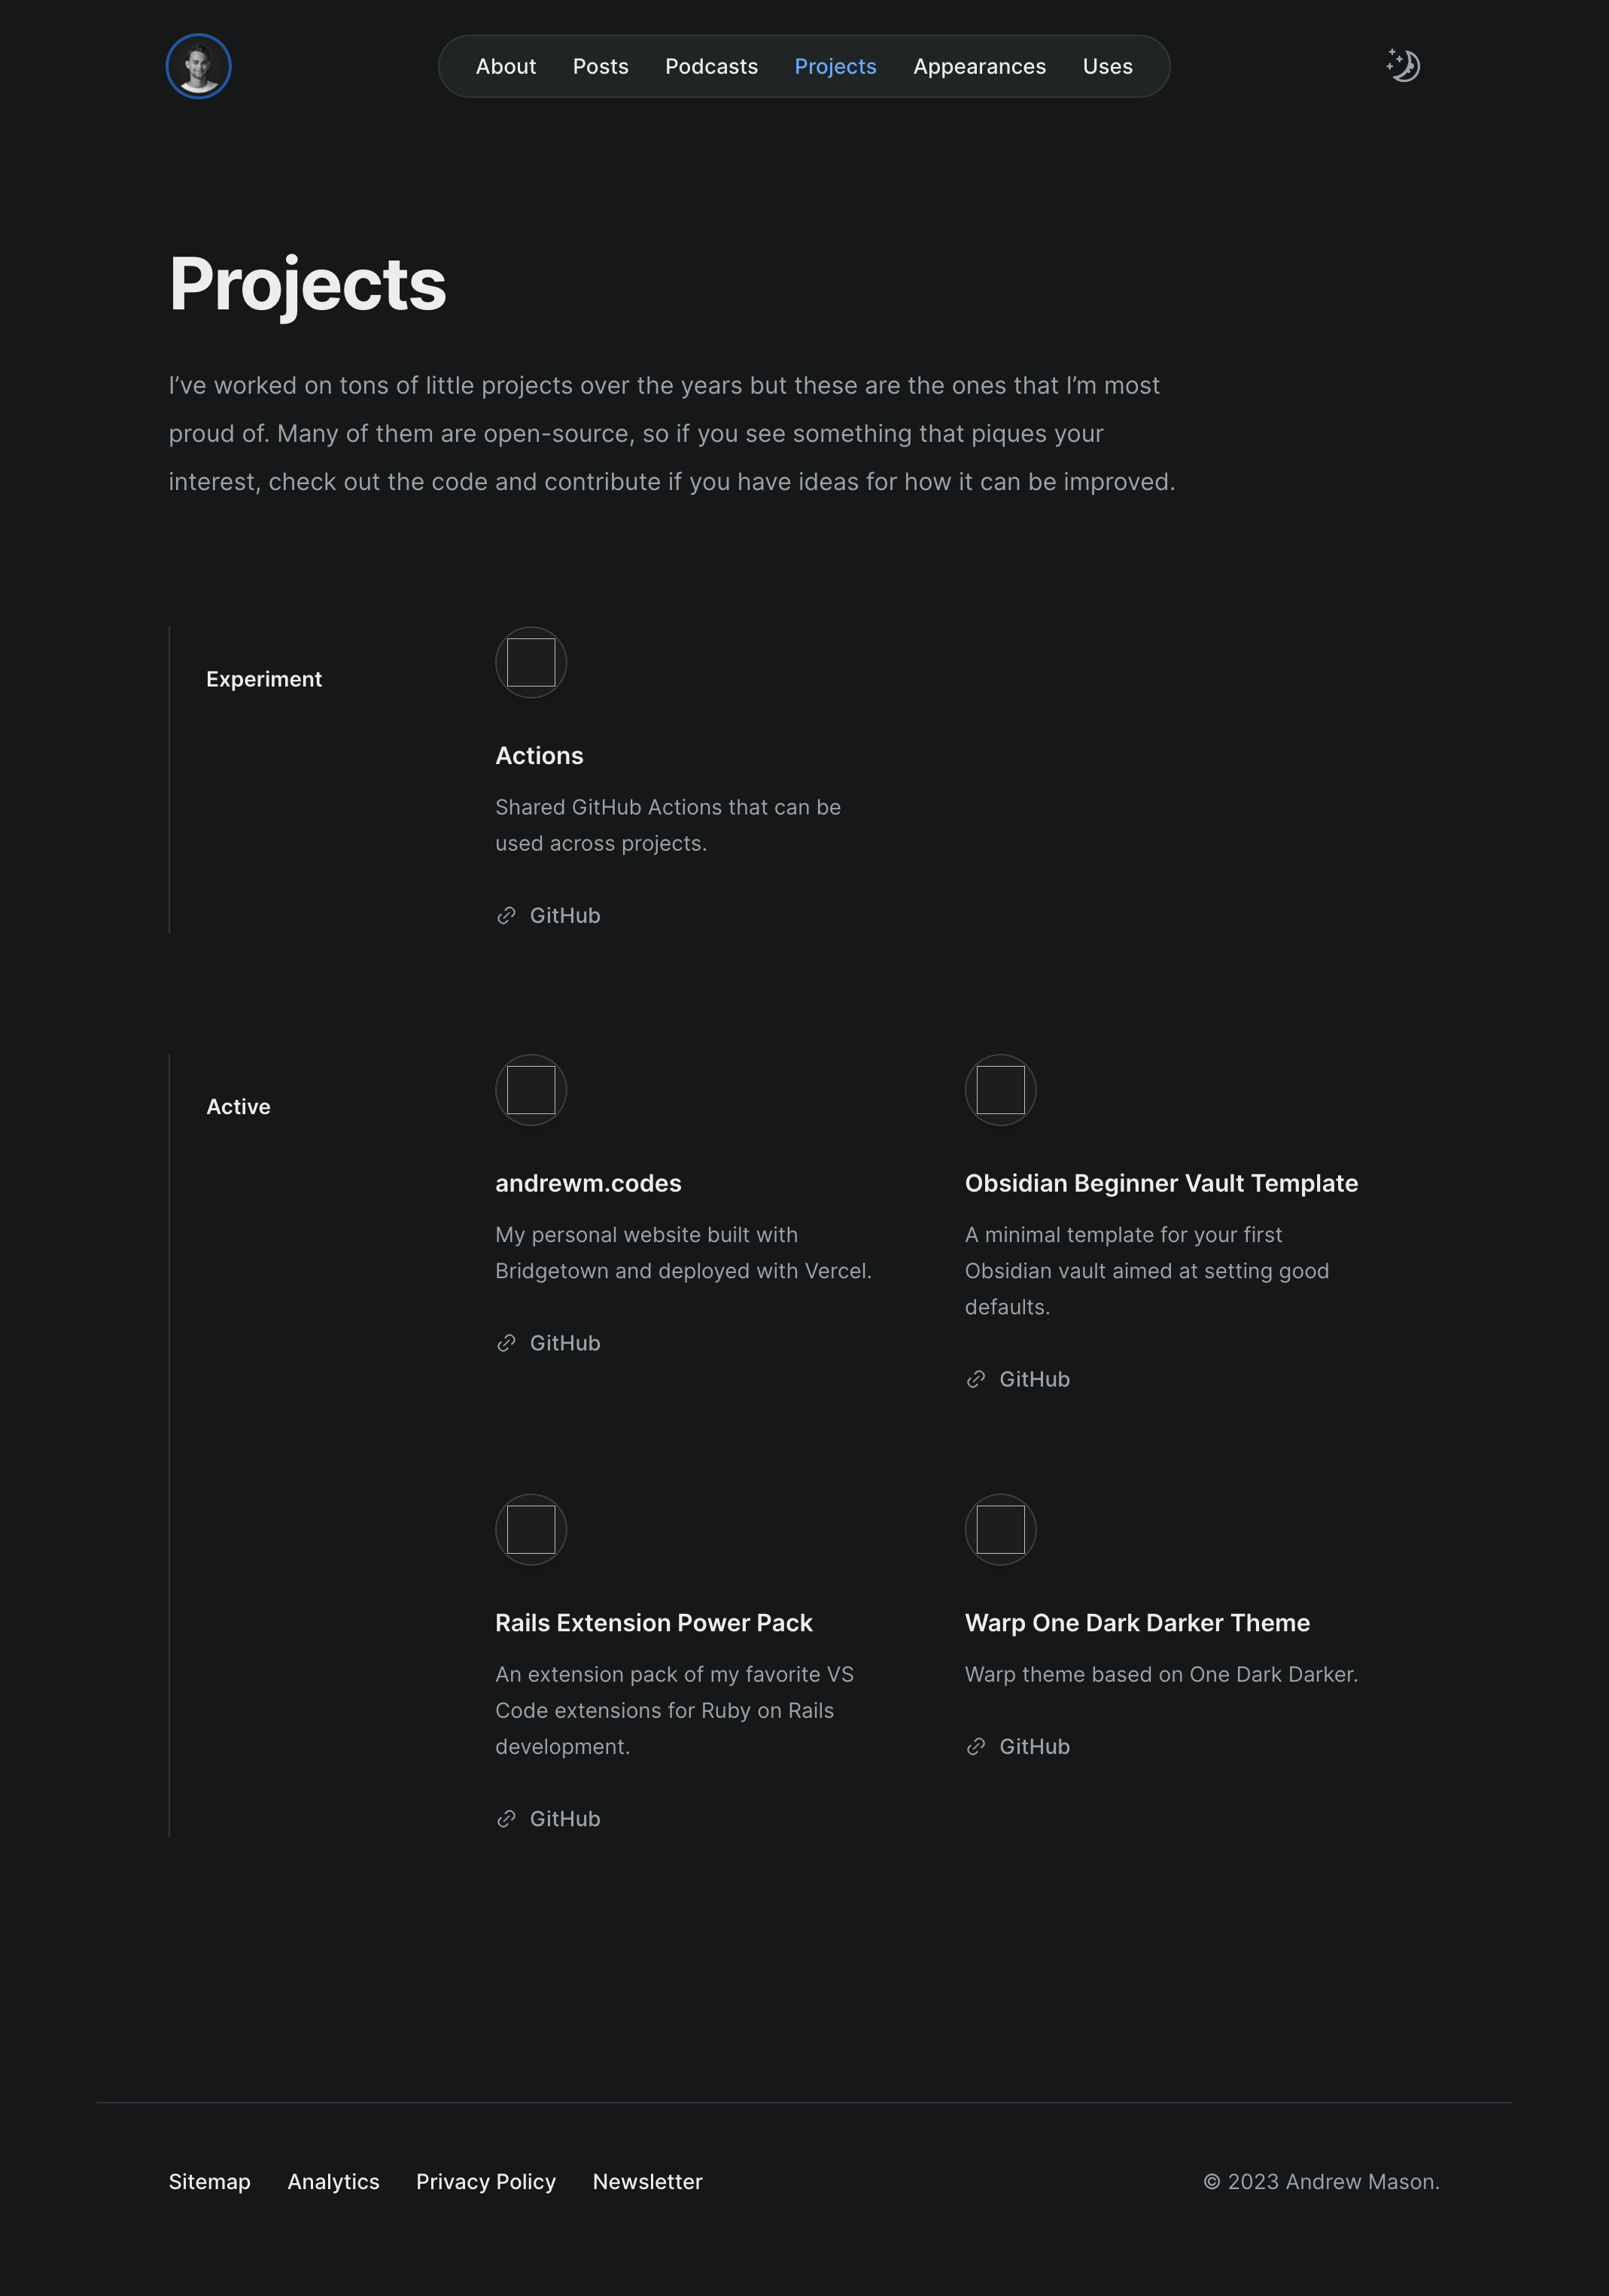Click the Actions project logo placeholder

click(531, 662)
